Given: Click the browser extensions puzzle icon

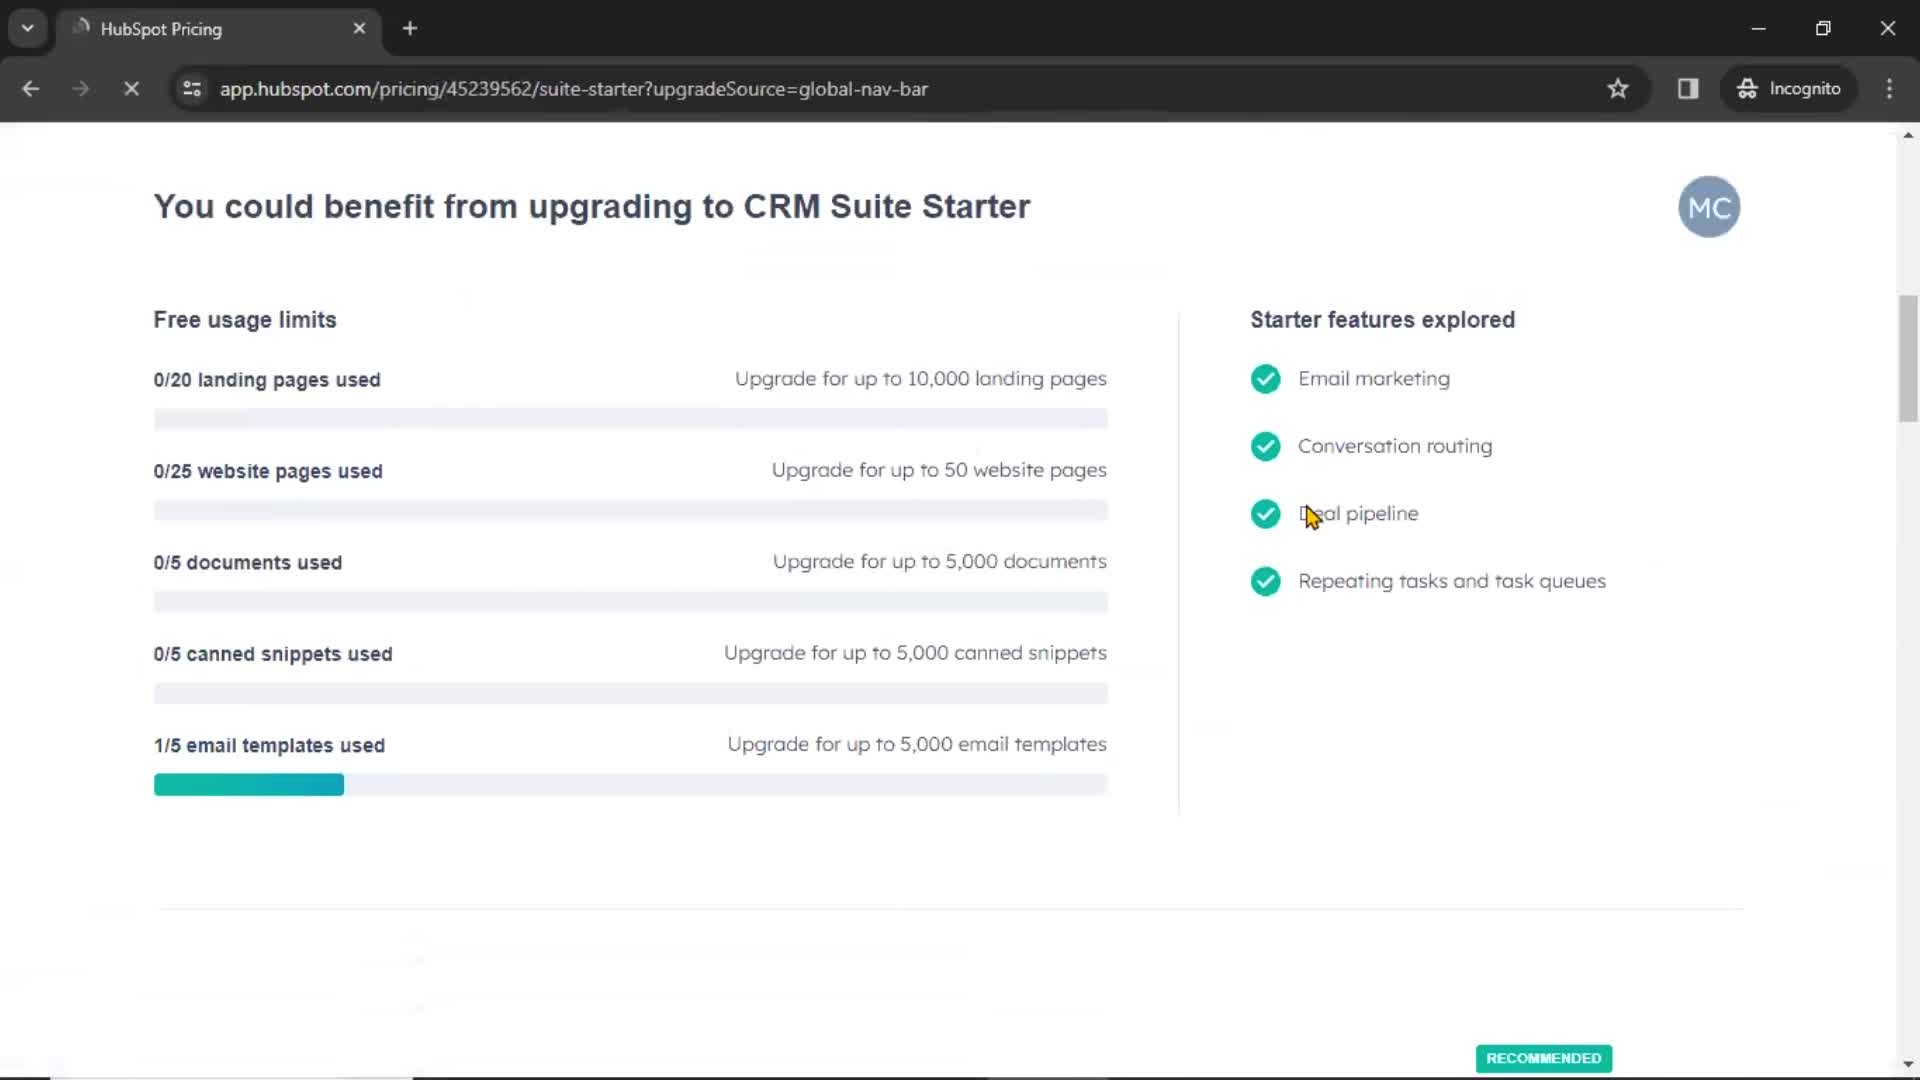Looking at the screenshot, I should tap(1688, 88).
